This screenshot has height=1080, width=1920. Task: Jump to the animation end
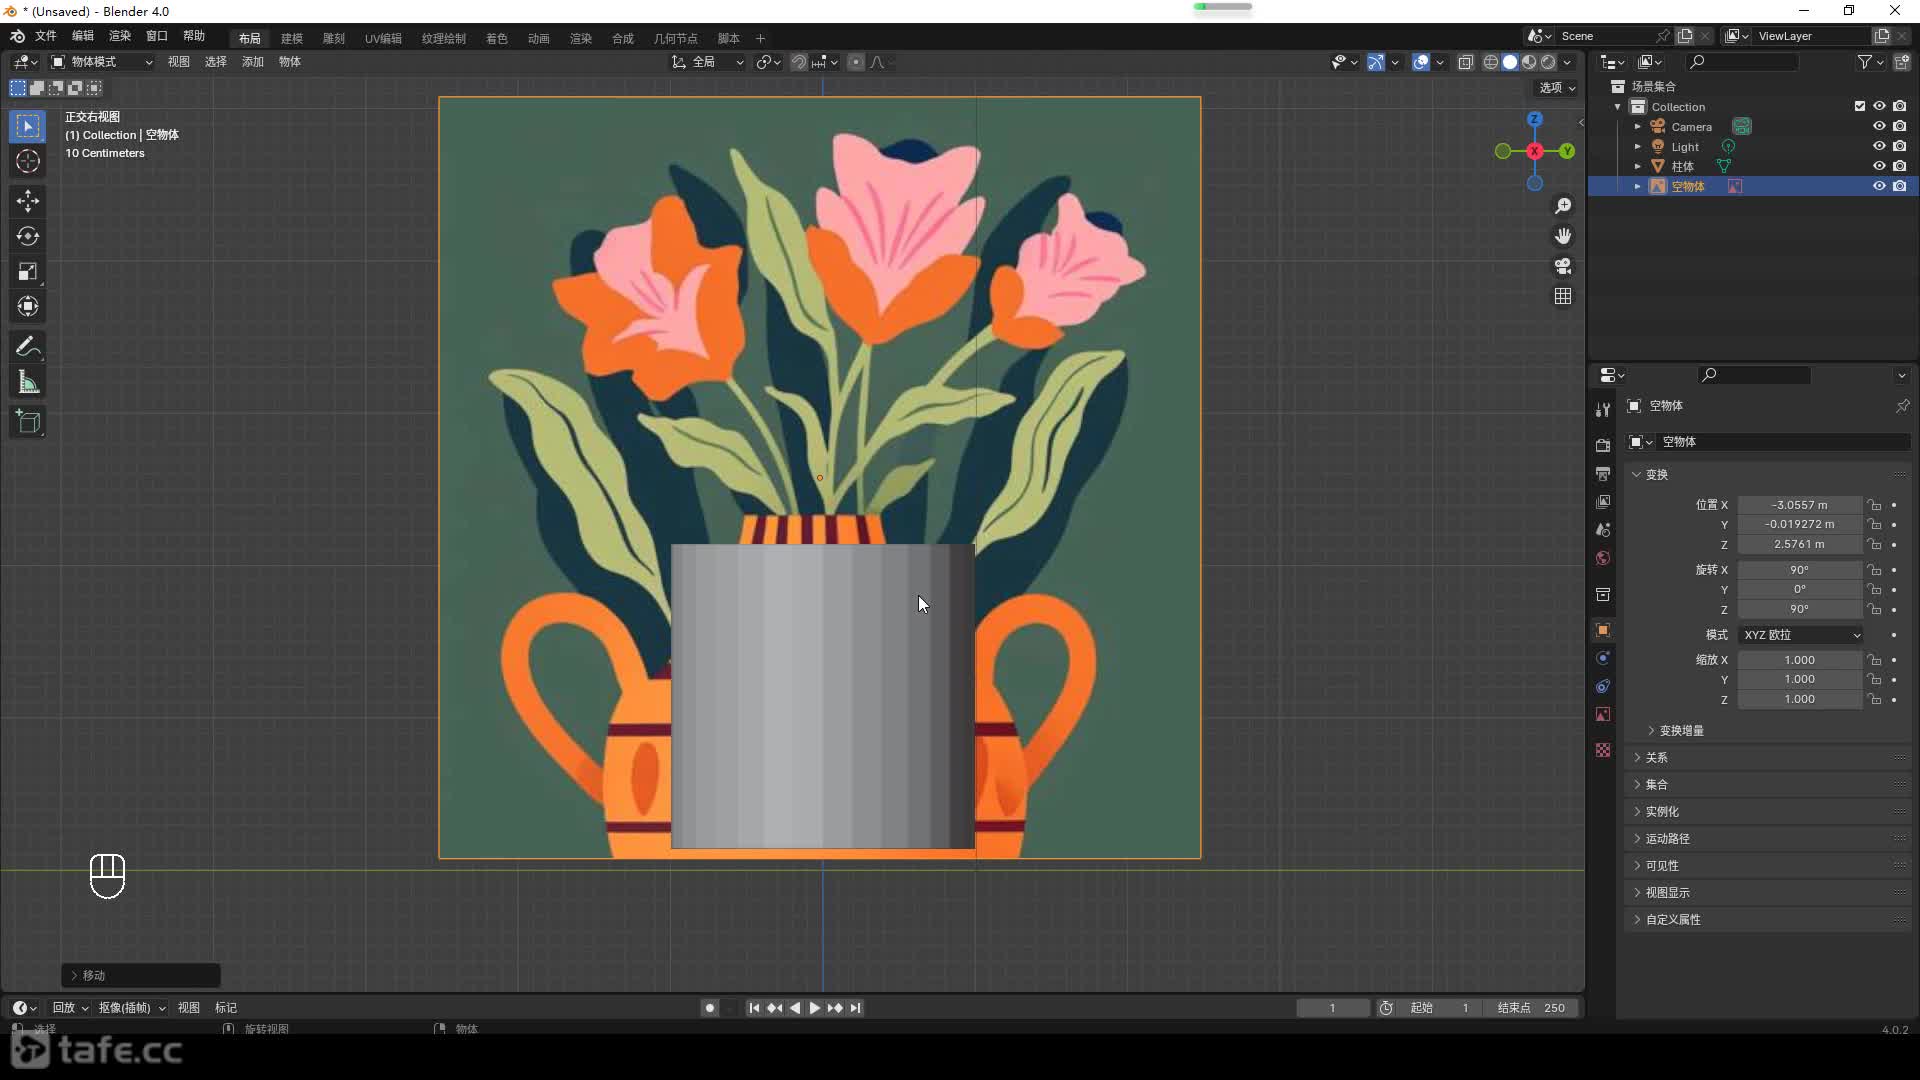pos(856,1008)
